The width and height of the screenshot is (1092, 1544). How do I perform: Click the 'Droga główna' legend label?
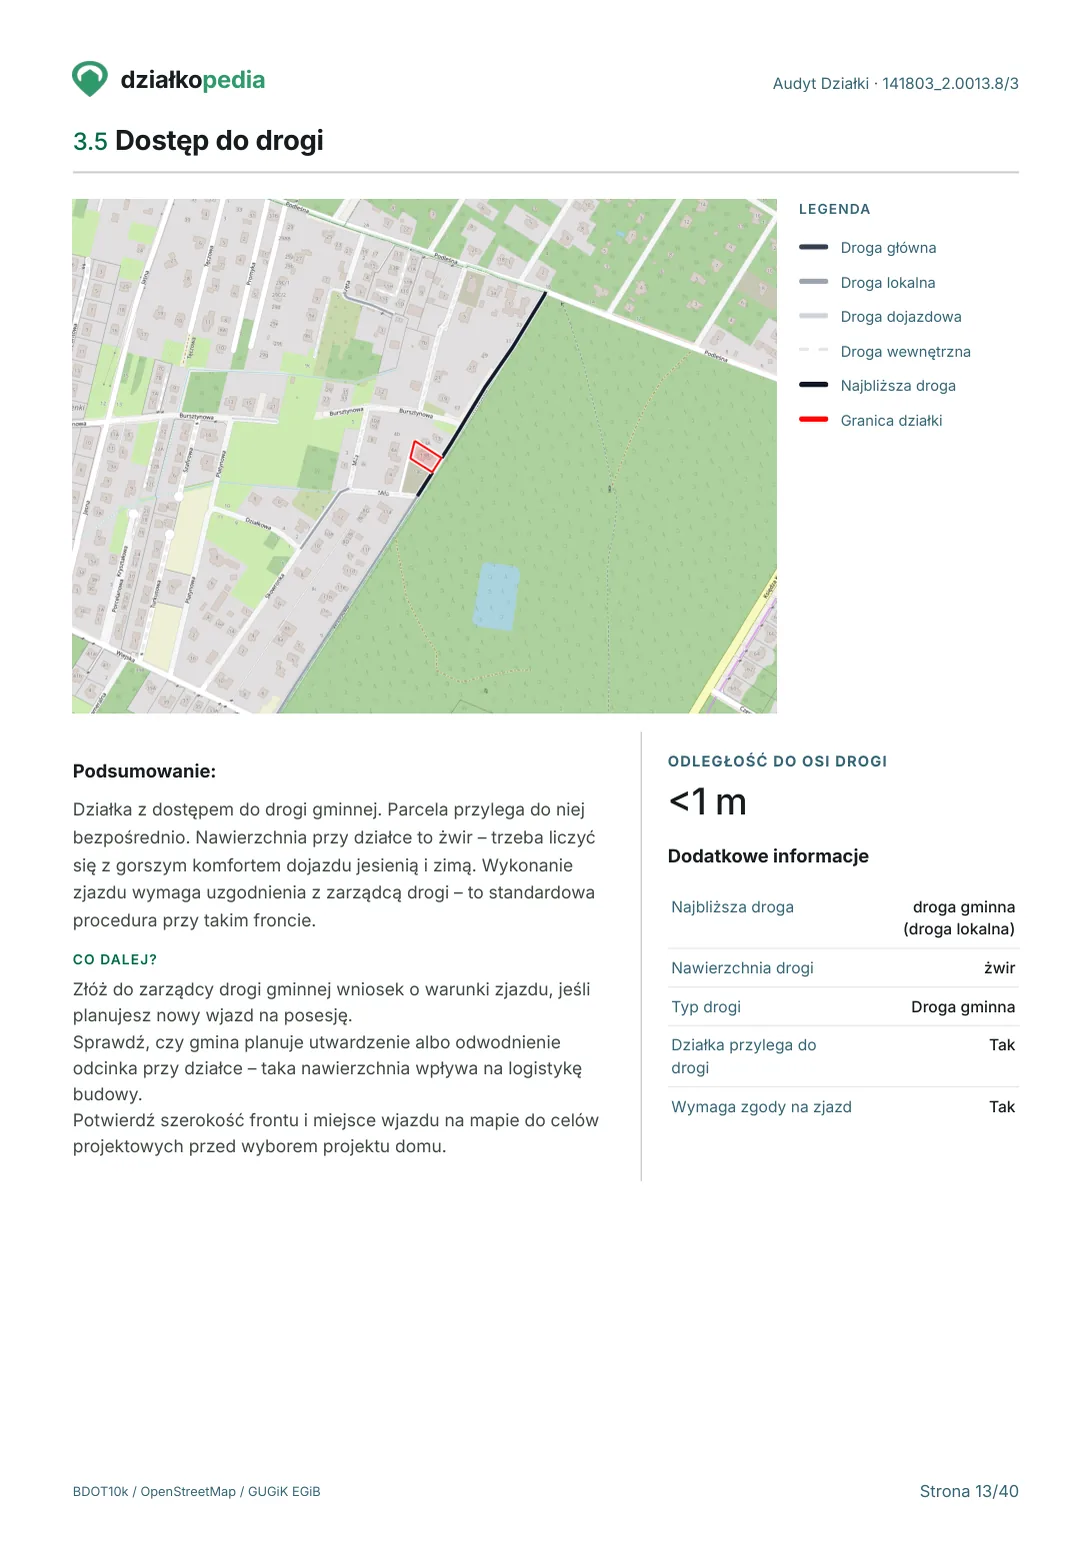[888, 248]
